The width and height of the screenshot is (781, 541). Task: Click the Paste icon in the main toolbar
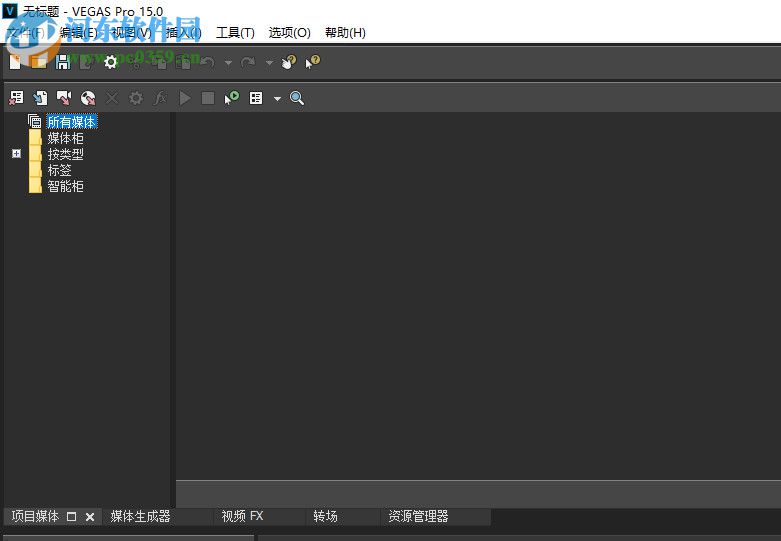[184, 62]
